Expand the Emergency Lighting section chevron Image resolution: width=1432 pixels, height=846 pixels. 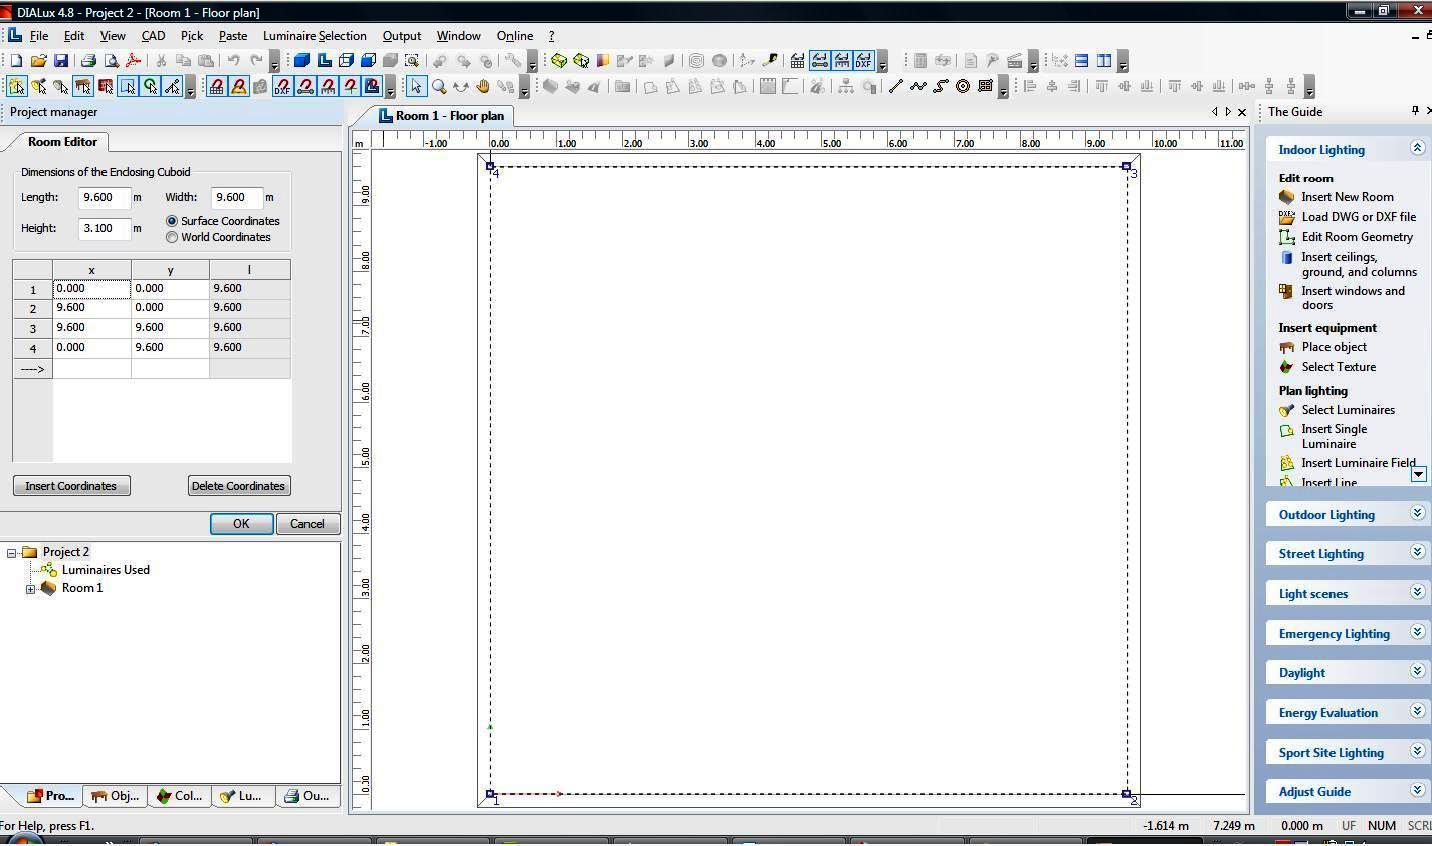tap(1417, 632)
